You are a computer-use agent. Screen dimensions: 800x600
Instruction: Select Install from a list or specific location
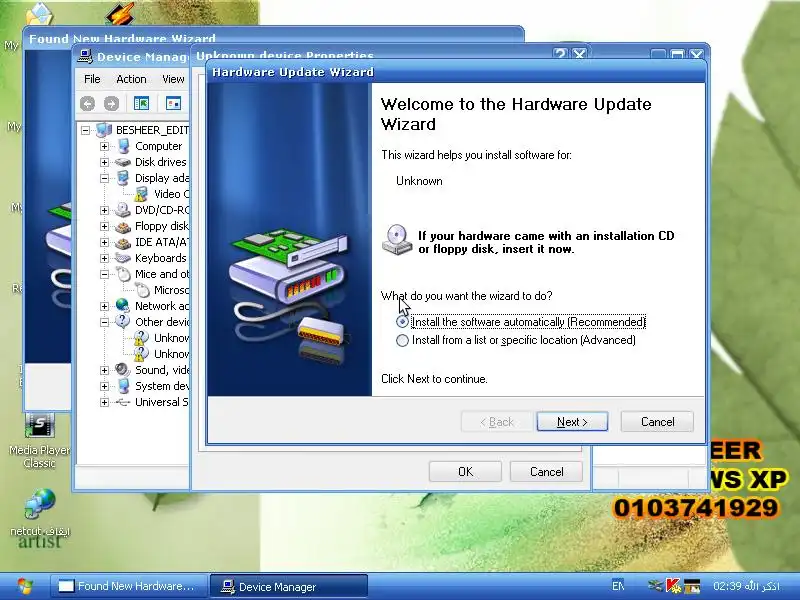tap(403, 340)
